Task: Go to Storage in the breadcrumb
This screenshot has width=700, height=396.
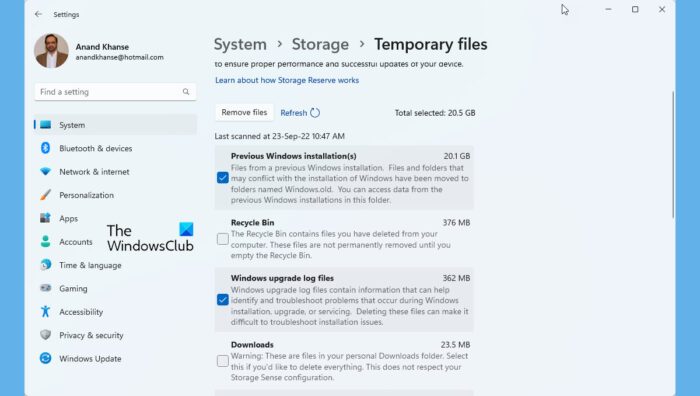Action: (x=320, y=44)
